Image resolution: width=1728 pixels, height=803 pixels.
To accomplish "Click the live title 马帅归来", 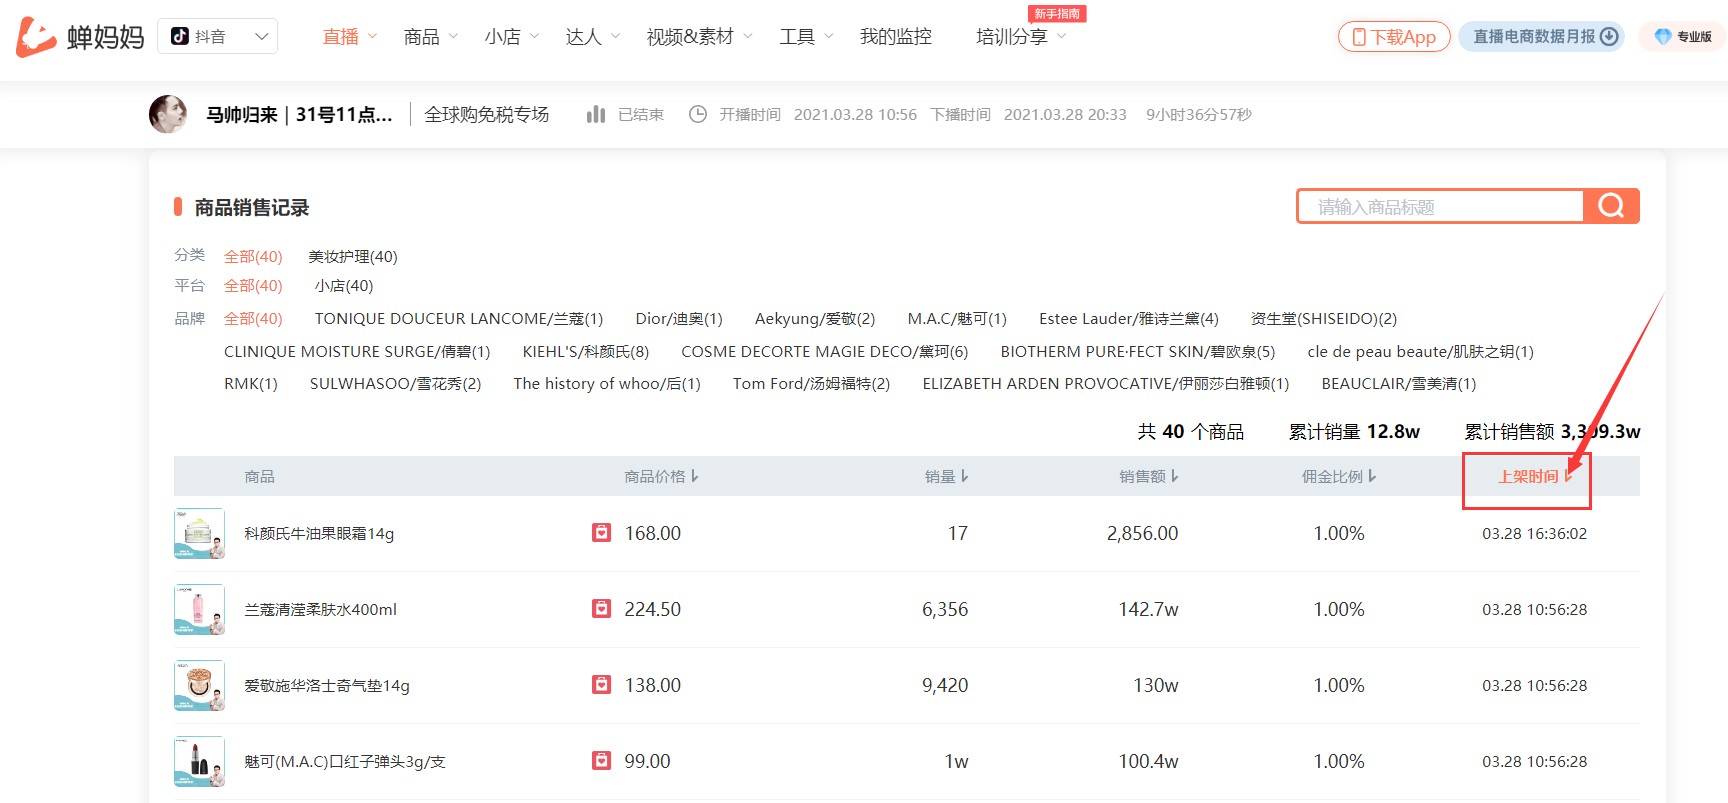I will click(299, 114).
